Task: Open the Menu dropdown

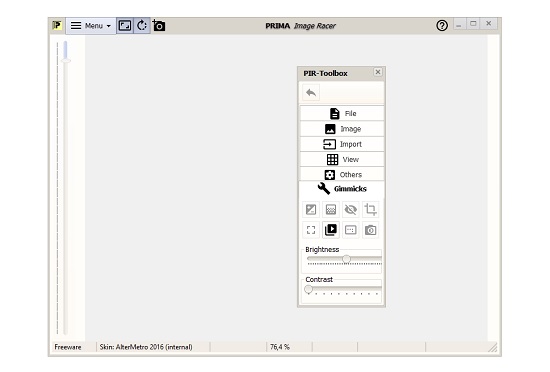Action: coord(90,26)
